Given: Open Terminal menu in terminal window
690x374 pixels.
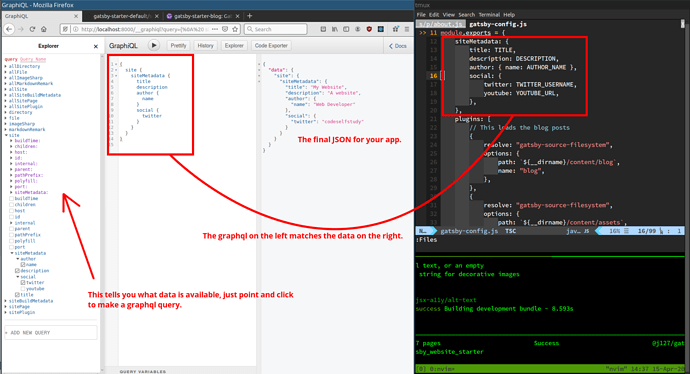Looking at the screenshot, I should [489, 15].
